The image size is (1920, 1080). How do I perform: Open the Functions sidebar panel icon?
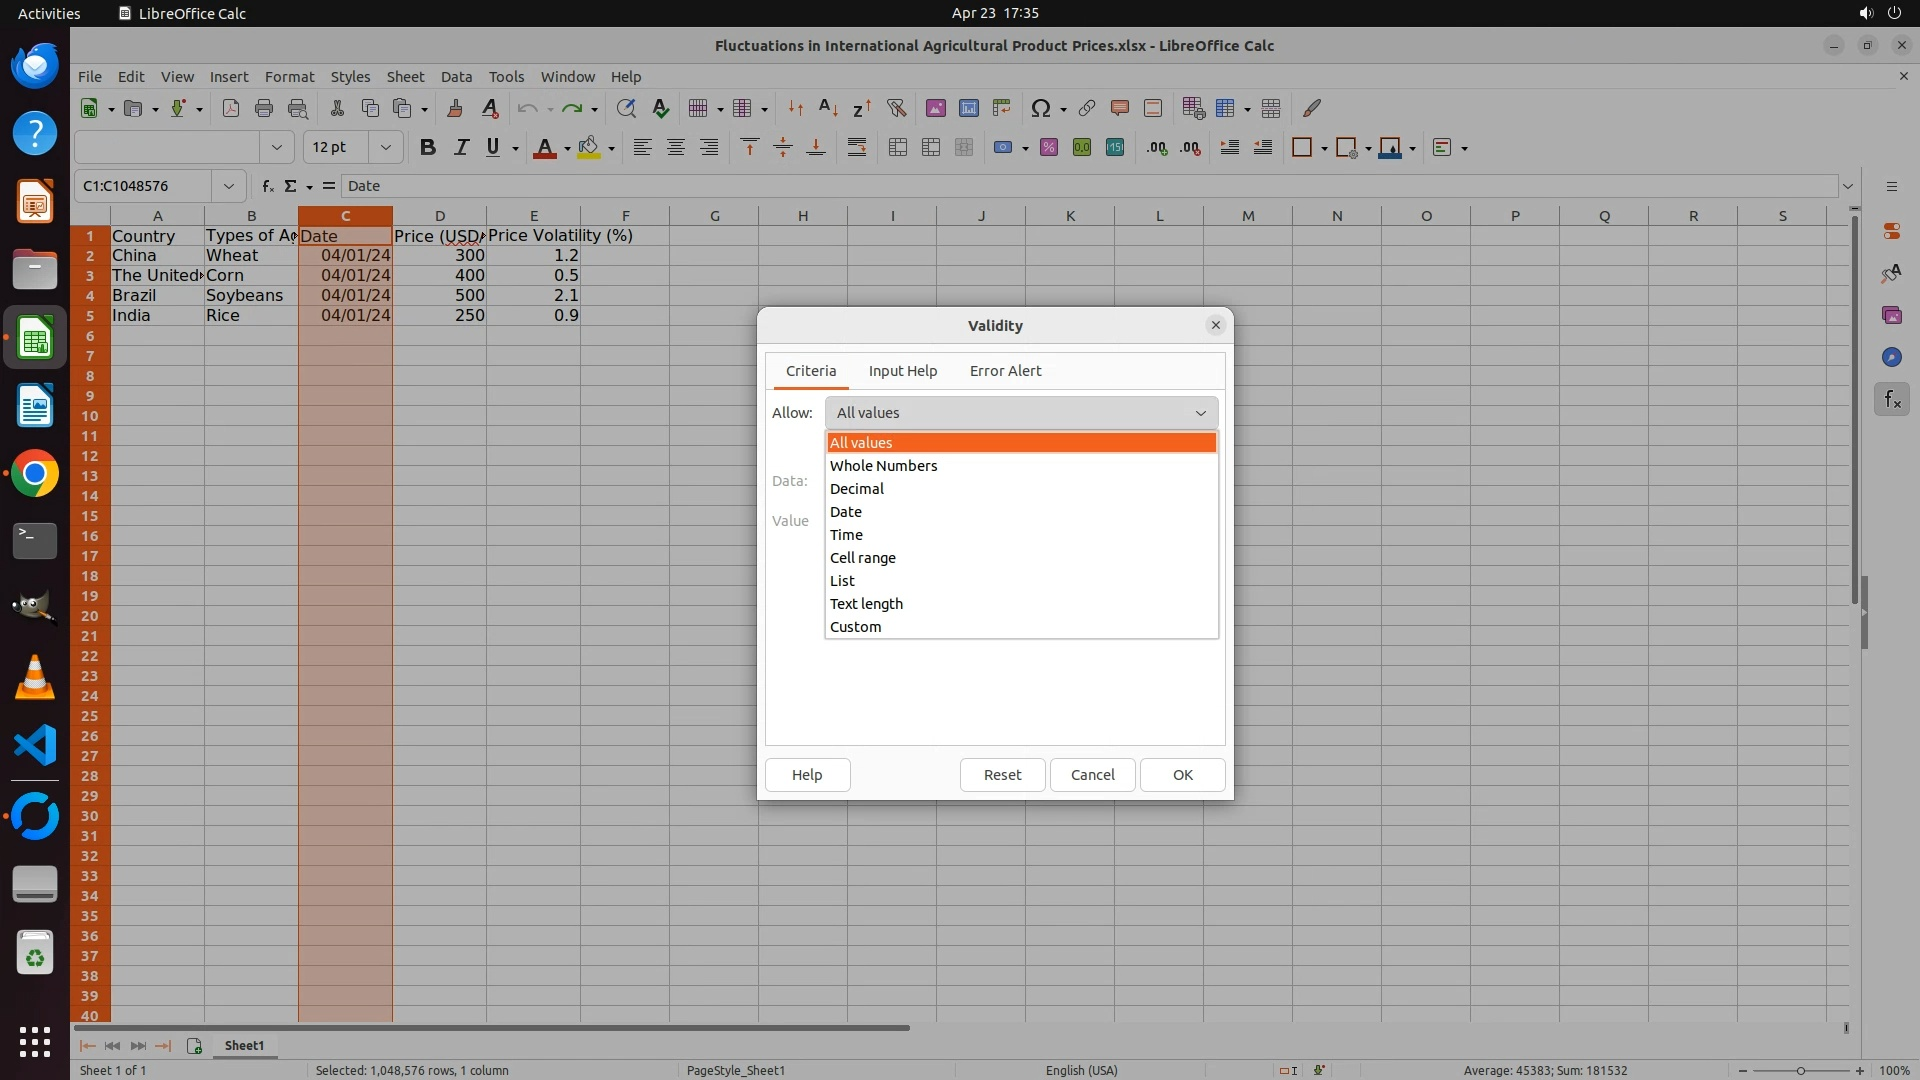coord(1891,400)
